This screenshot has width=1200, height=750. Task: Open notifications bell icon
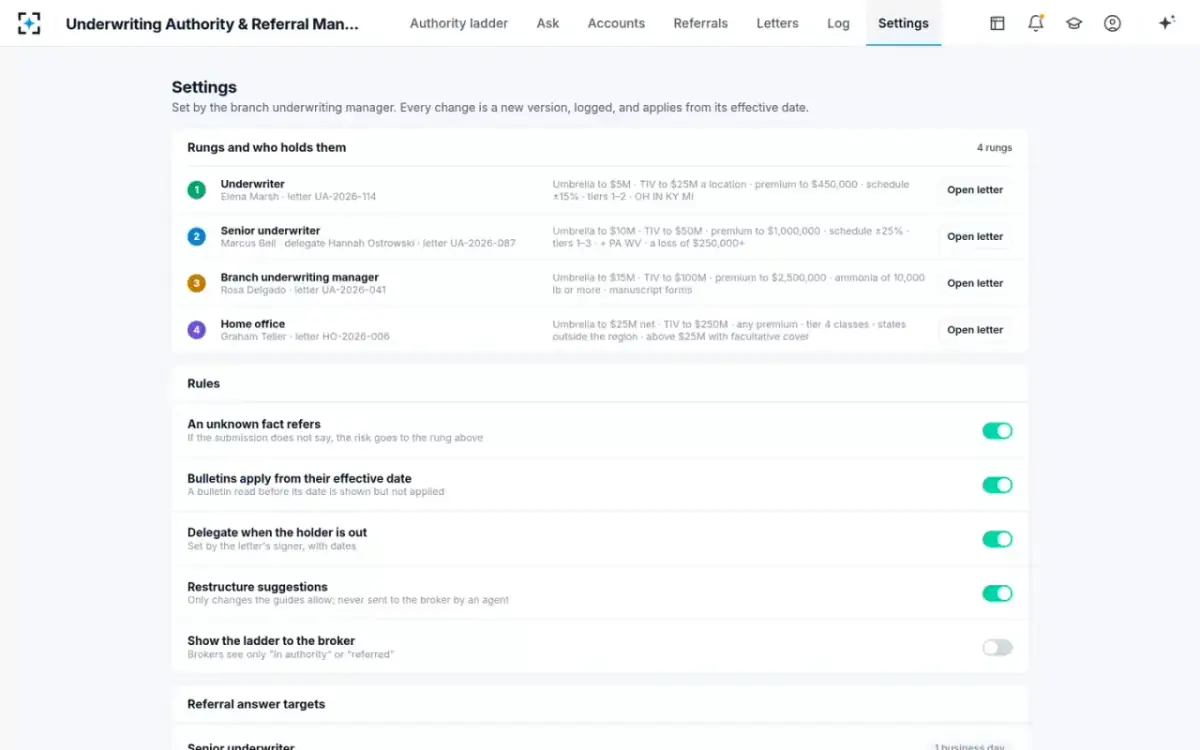(x=1036, y=23)
